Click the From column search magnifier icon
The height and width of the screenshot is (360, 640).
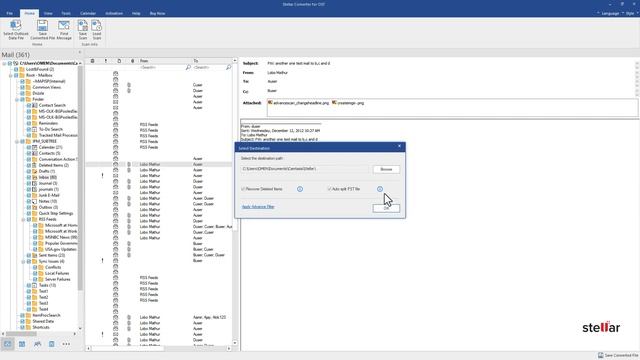pyautogui.click(x=188, y=67)
